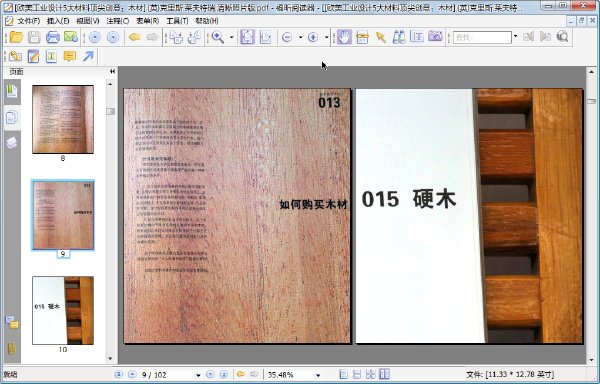600x384 pixels.
Task: Click the gray next view right arrow in toolbar
Action: pos(153,37)
